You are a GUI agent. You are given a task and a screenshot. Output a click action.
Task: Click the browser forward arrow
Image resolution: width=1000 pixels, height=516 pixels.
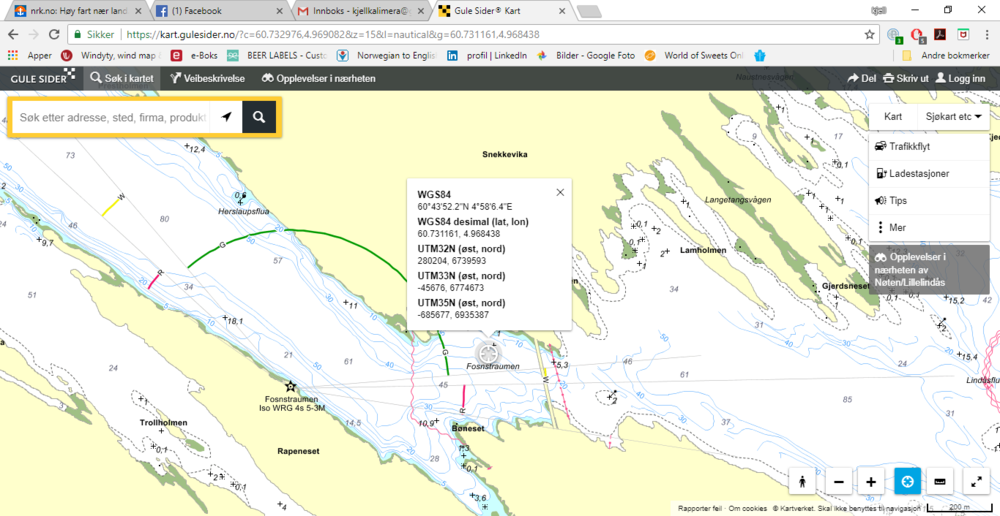[x=34, y=34]
